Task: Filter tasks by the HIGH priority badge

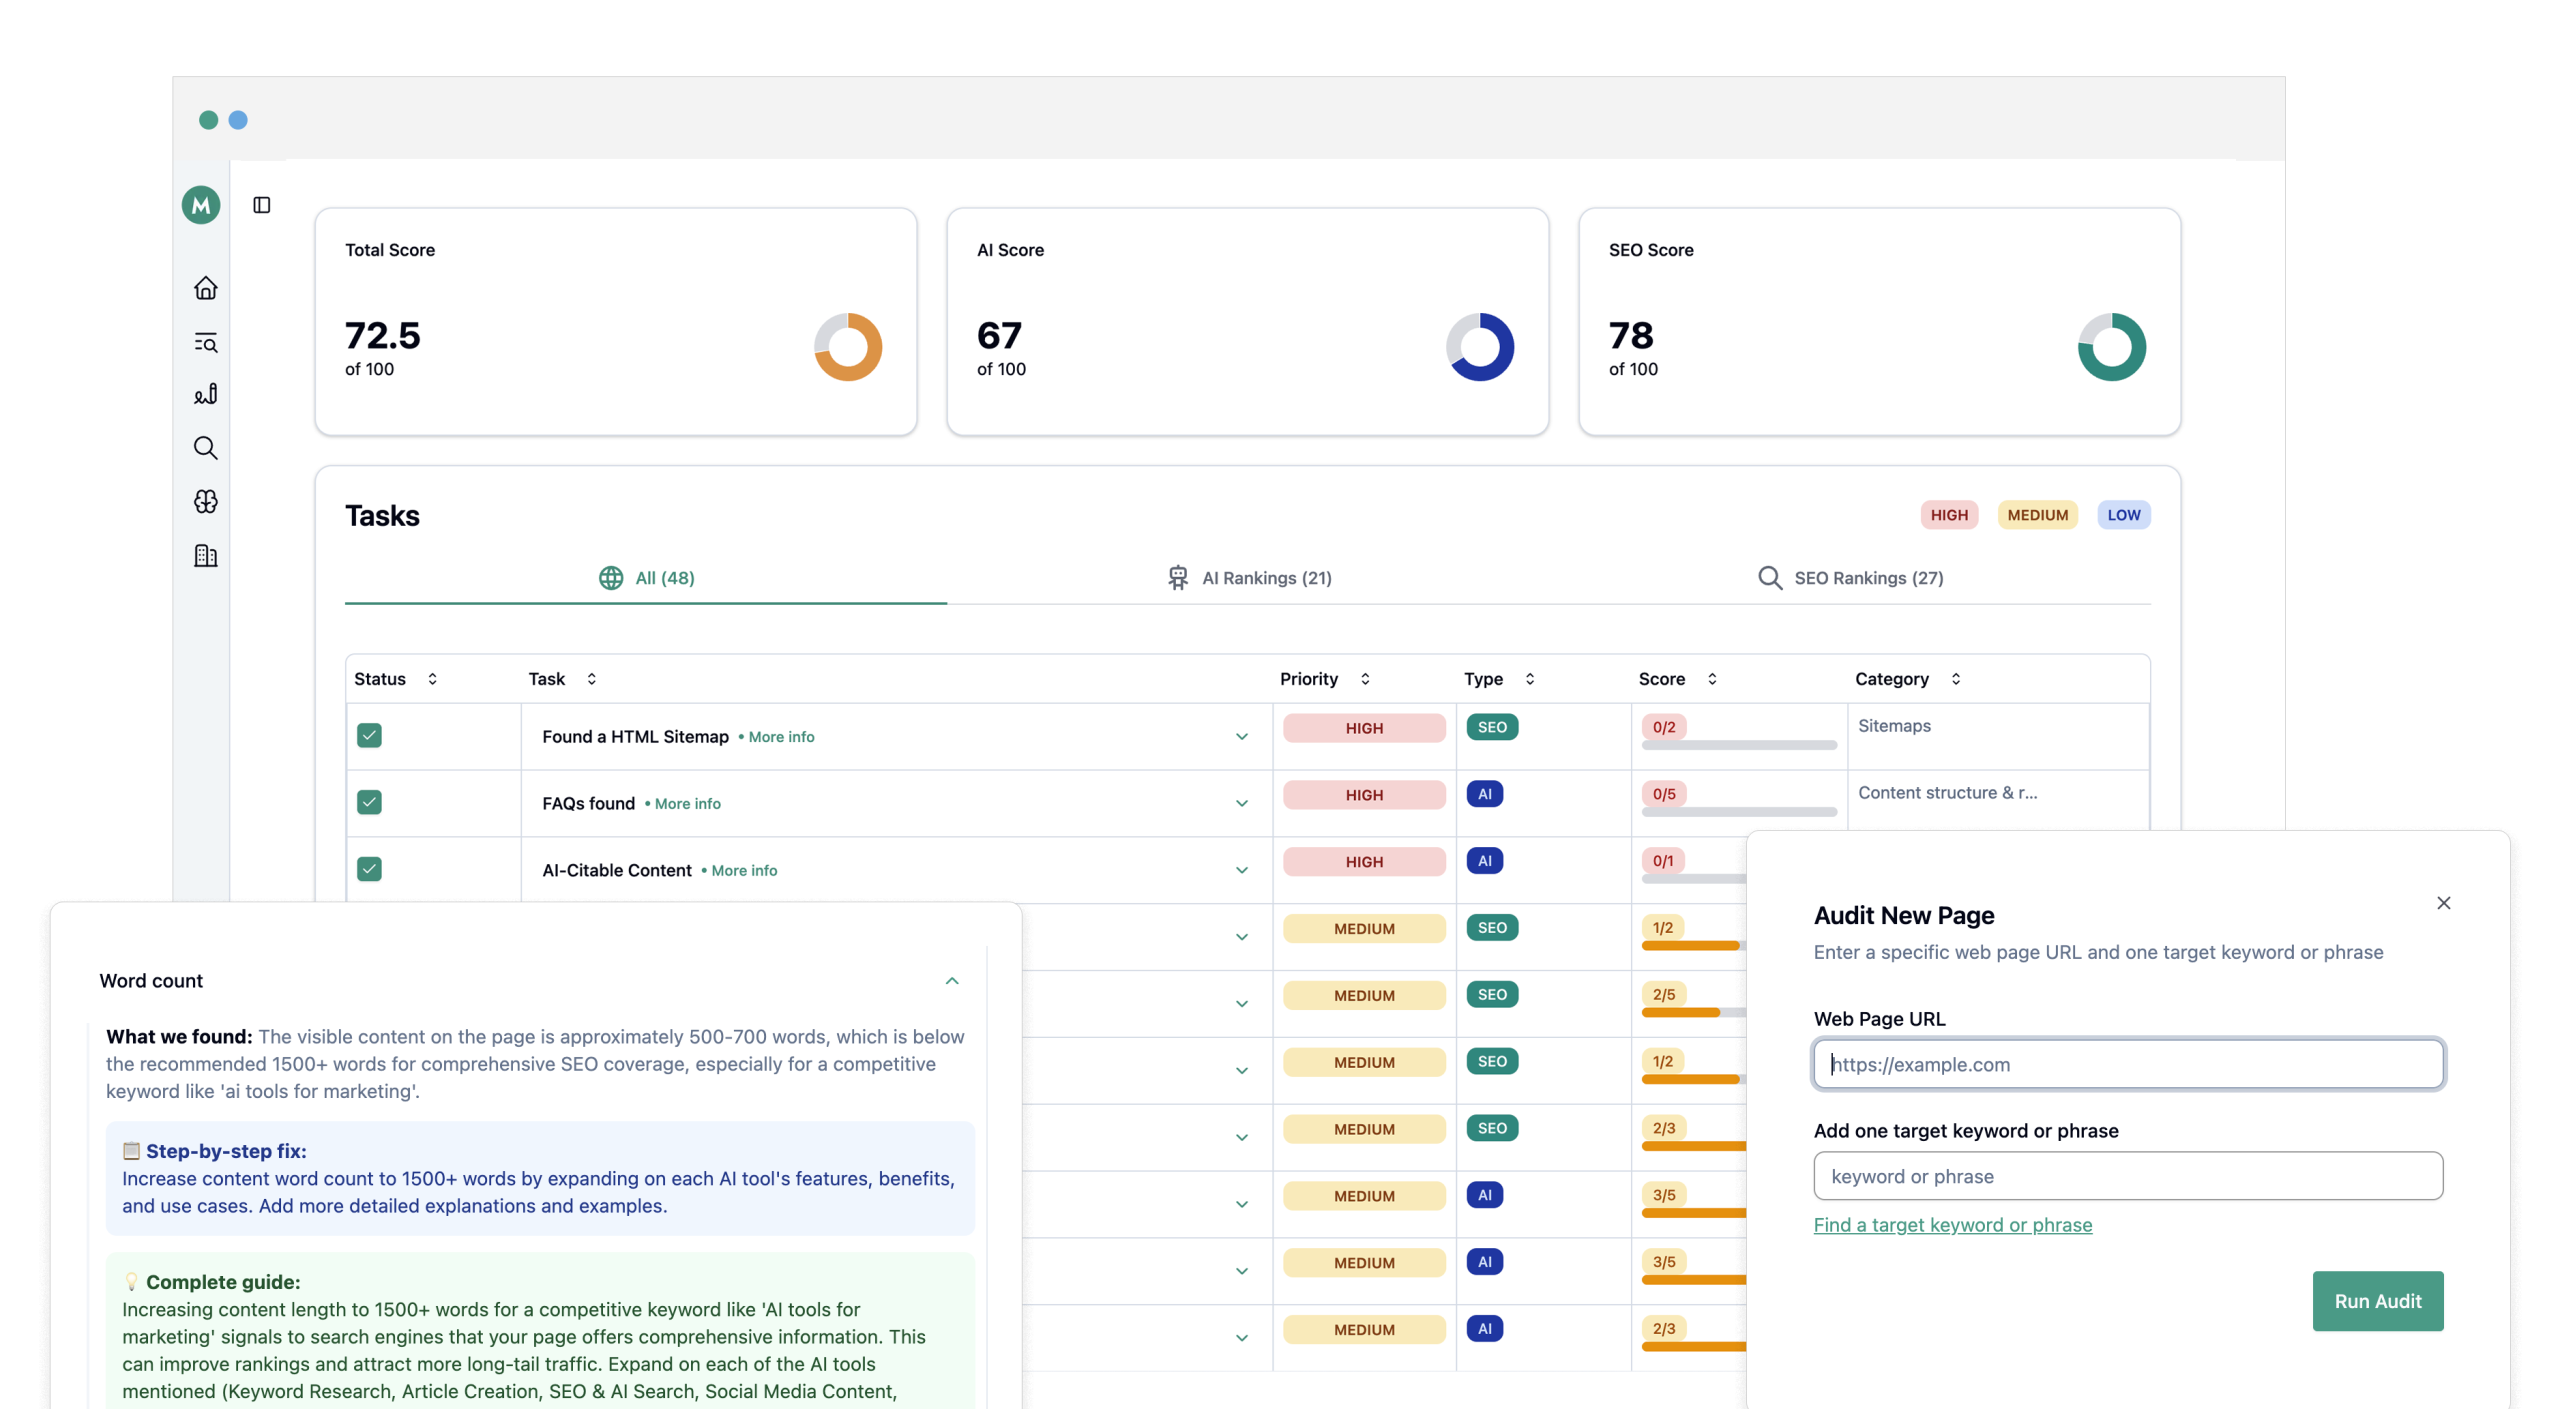Action: tap(1948, 515)
